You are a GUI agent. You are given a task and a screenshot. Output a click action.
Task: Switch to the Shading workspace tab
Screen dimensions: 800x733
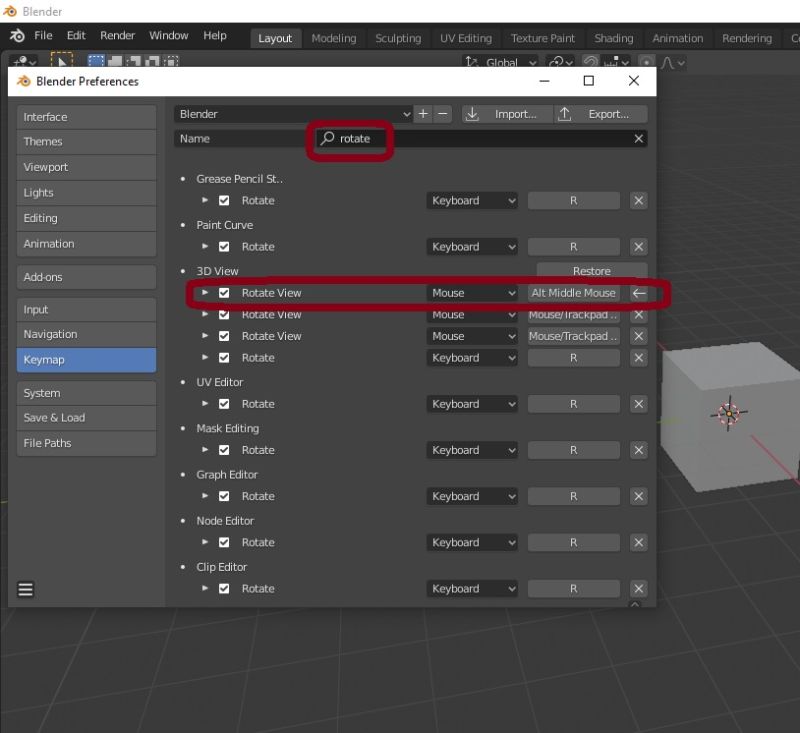pyautogui.click(x=613, y=38)
